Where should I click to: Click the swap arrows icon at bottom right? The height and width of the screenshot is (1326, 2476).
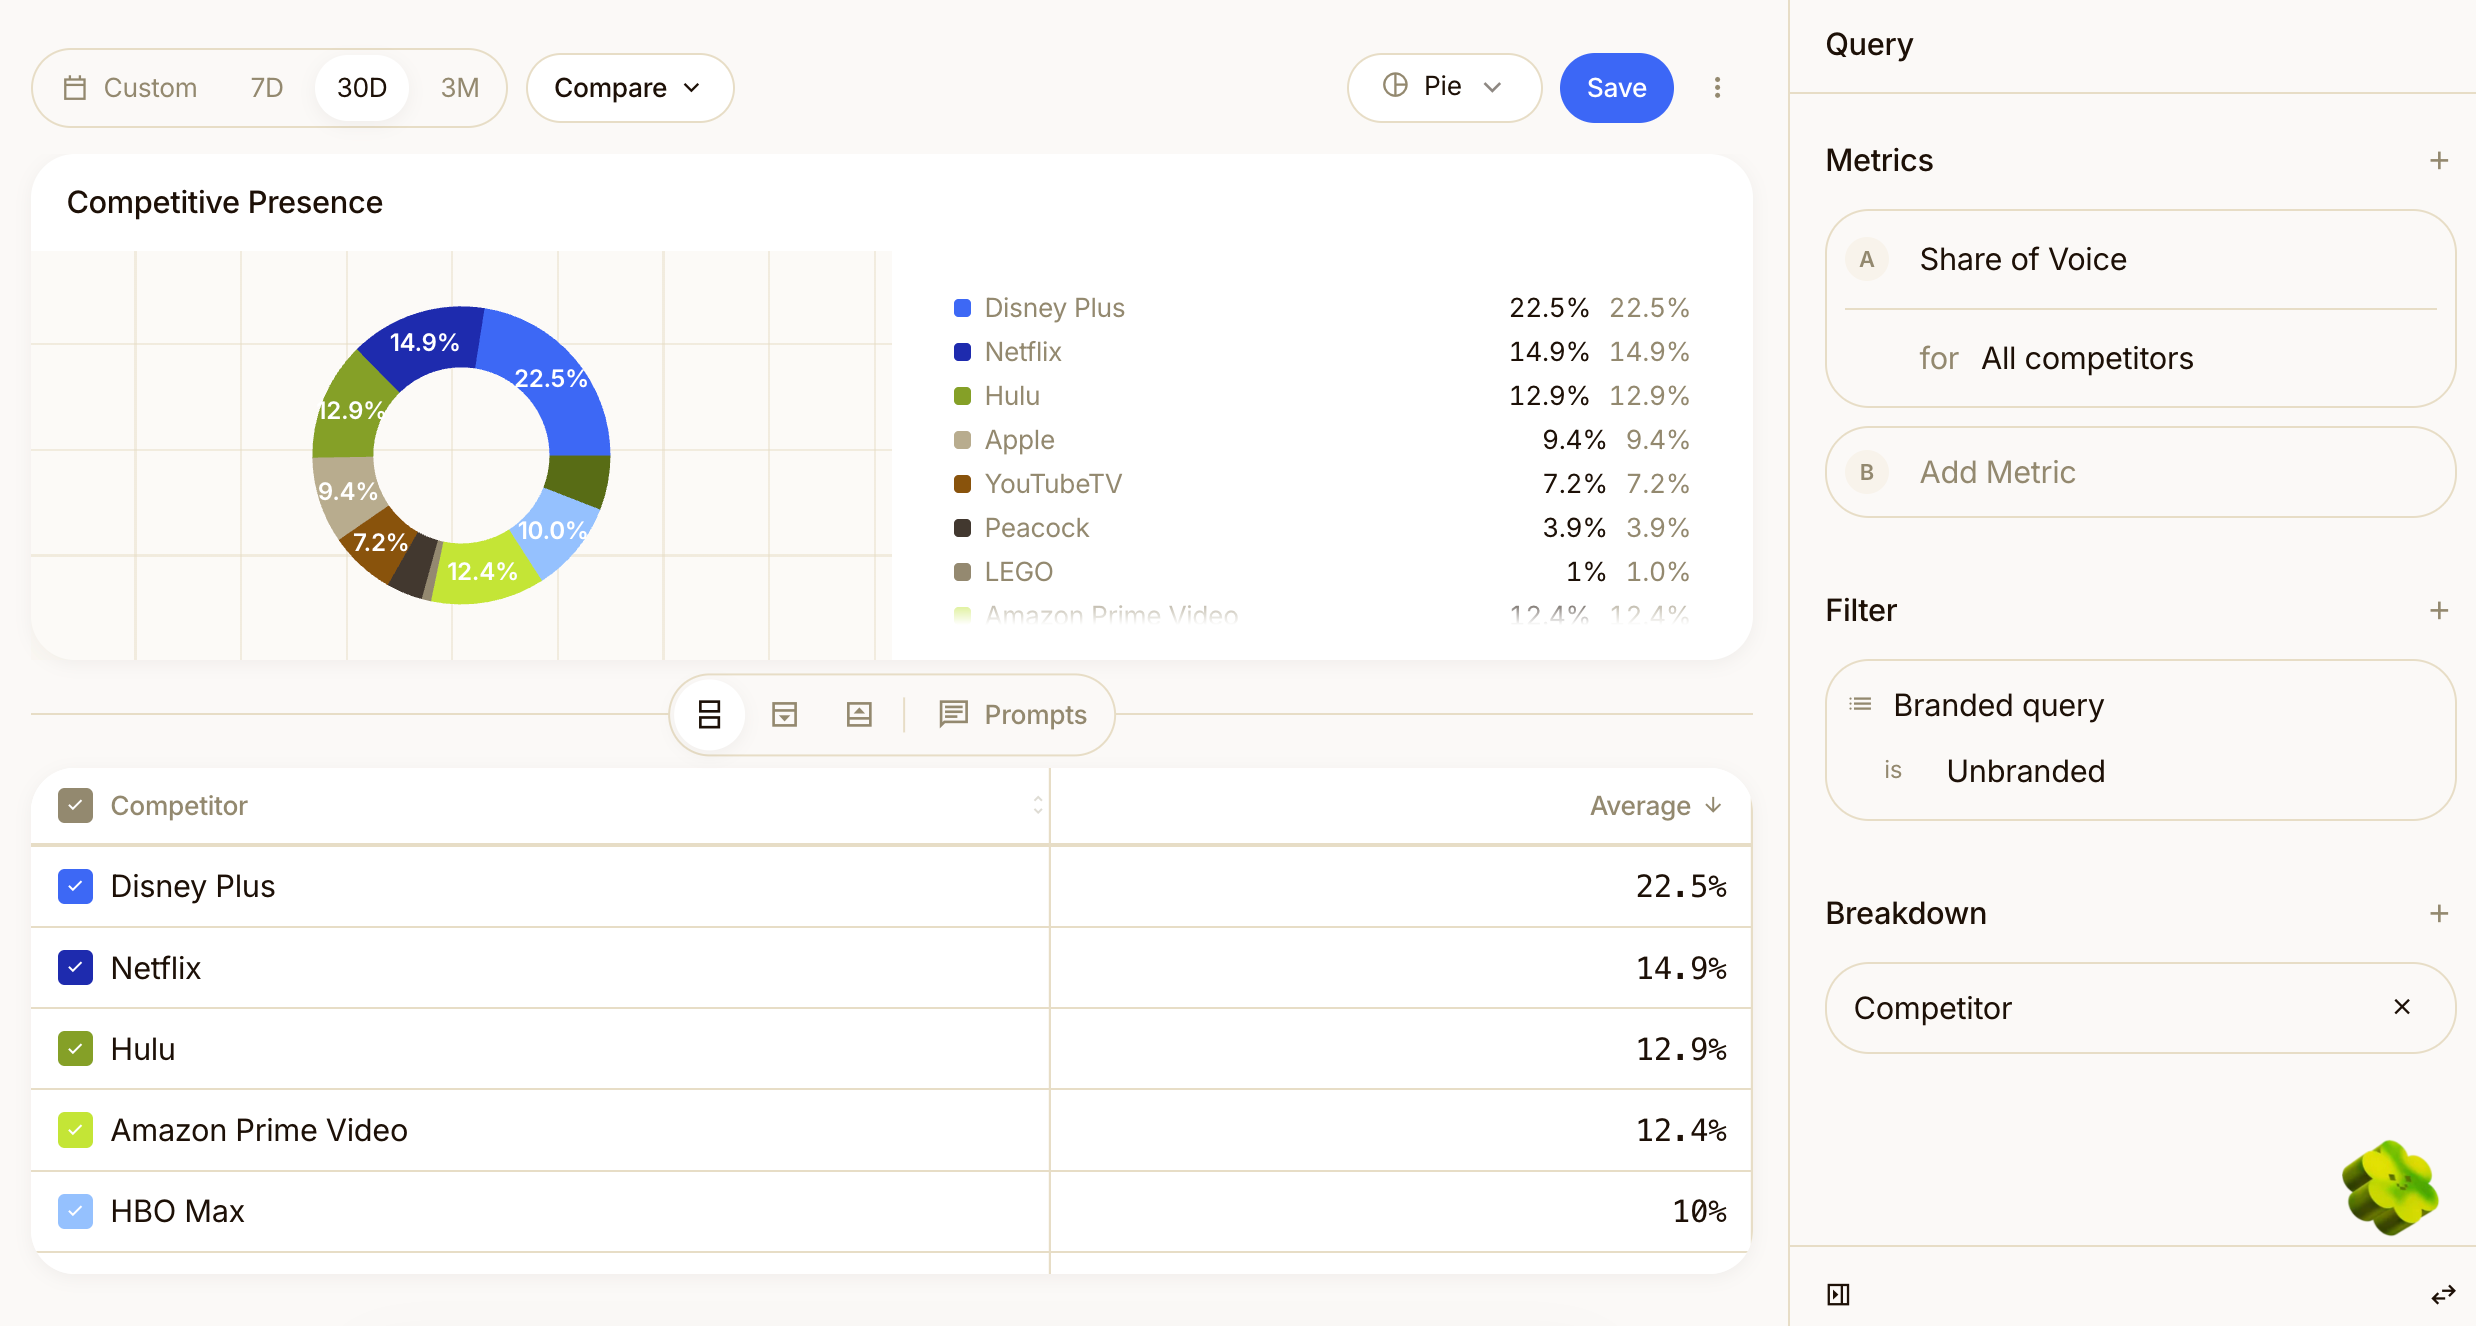click(x=2443, y=1295)
